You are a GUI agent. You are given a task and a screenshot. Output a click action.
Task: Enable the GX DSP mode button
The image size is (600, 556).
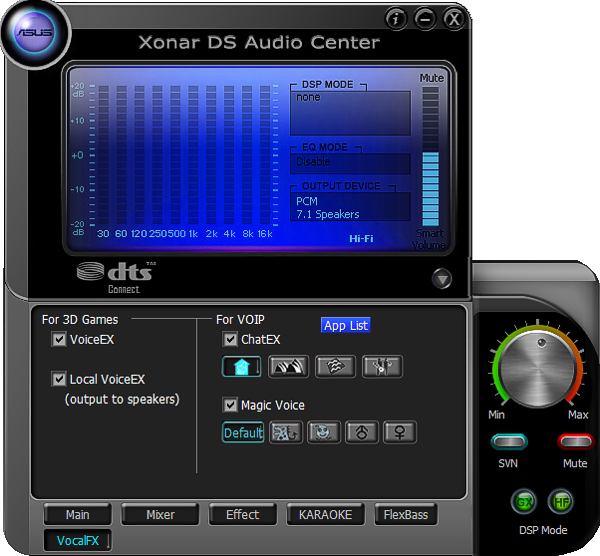tap(524, 501)
